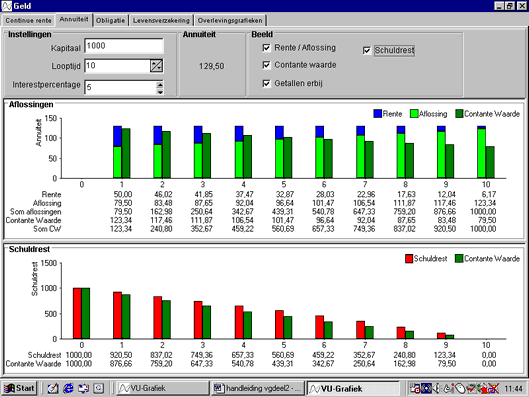529x397 pixels.
Task: Open the Levensverzekering tab
Action: [161, 21]
